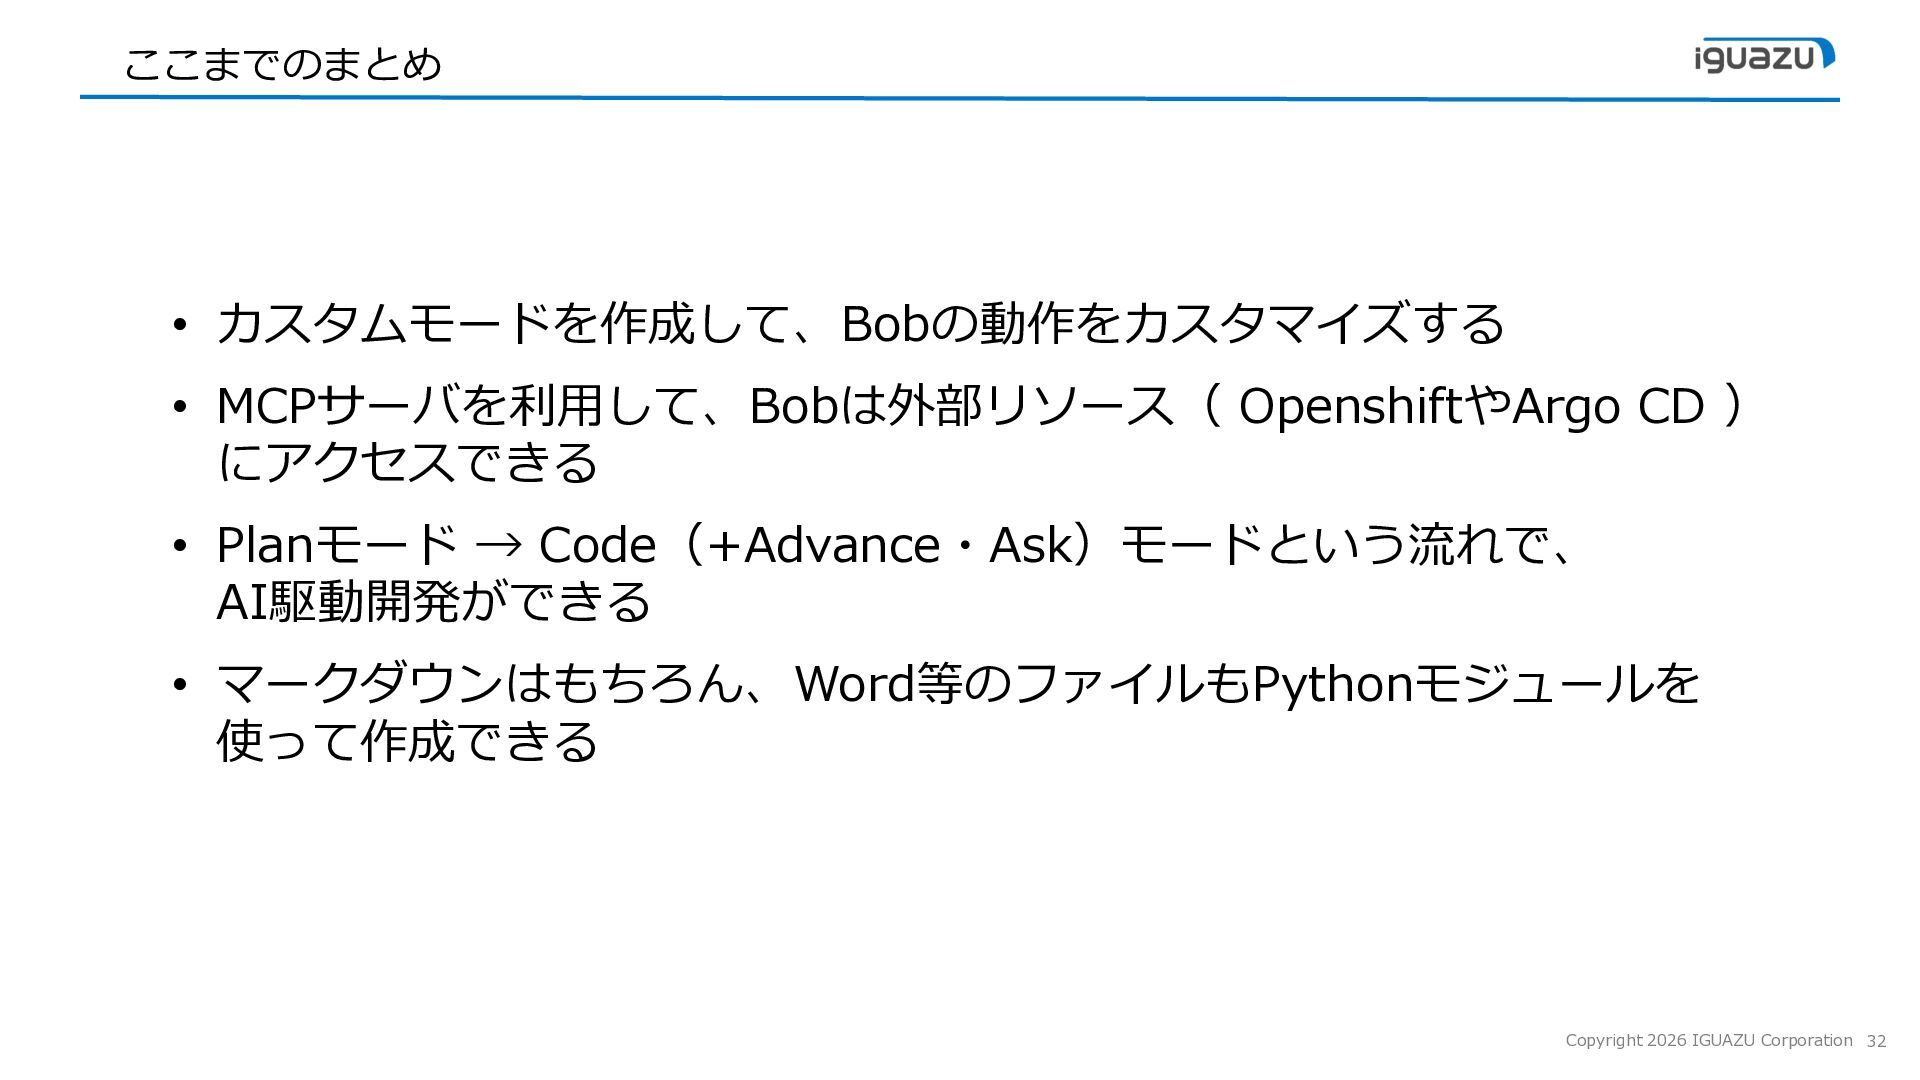The height and width of the screenshot is (1080, 1920).
Task: Click the line AI駆動開発ができる
Action: point(434,601)
